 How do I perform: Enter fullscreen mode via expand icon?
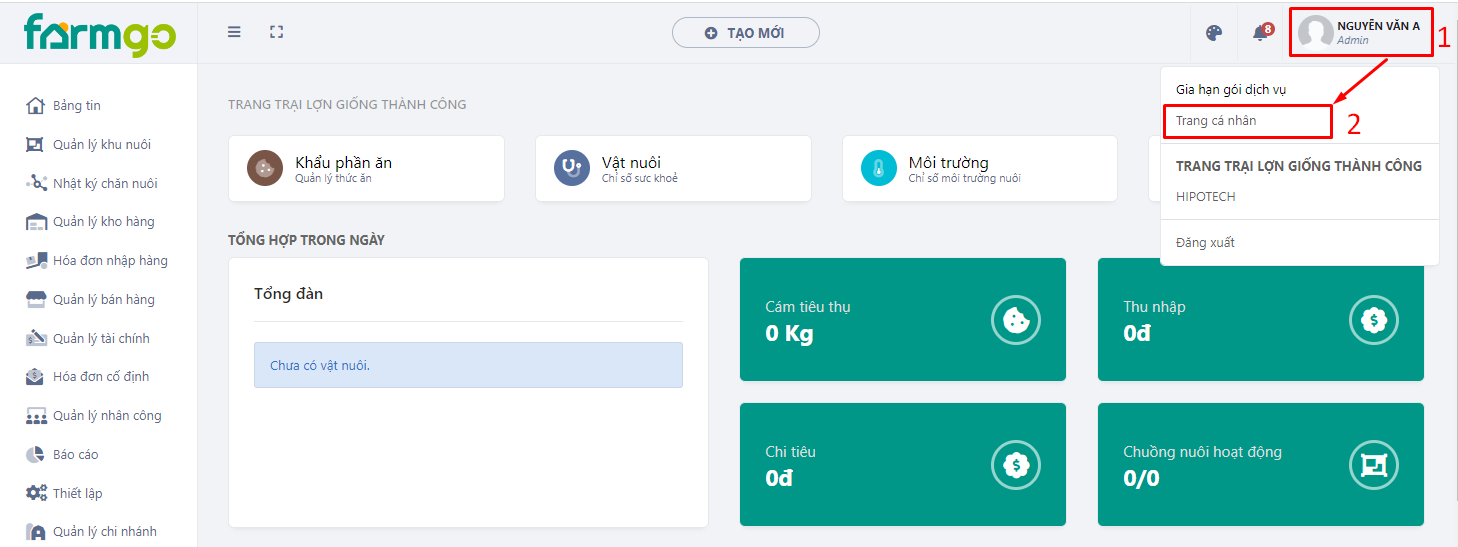point(277,32)
